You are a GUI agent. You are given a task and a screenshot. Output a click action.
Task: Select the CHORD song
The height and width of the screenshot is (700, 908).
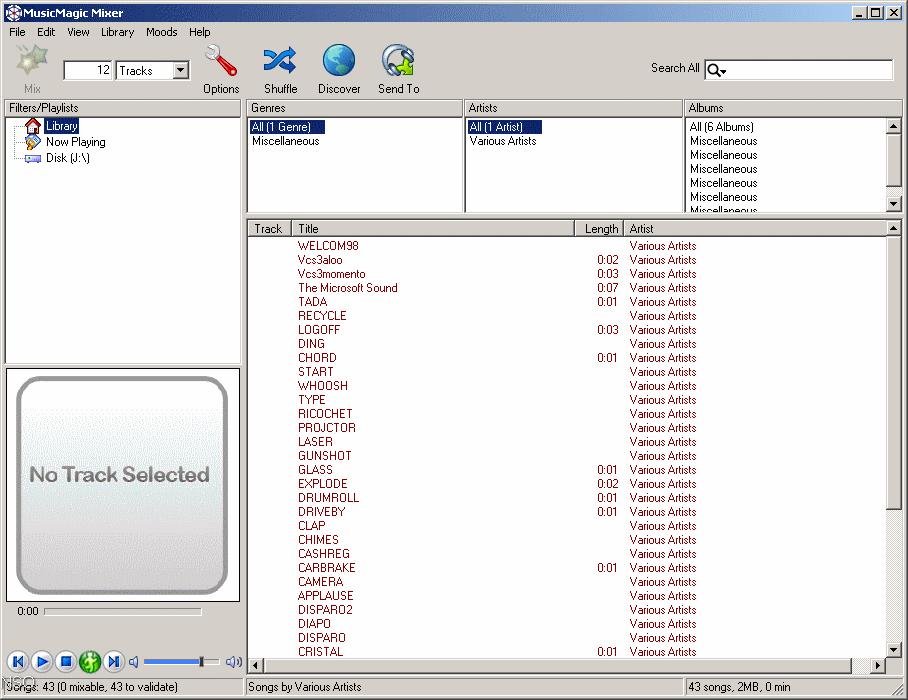[x=317, y=358]
